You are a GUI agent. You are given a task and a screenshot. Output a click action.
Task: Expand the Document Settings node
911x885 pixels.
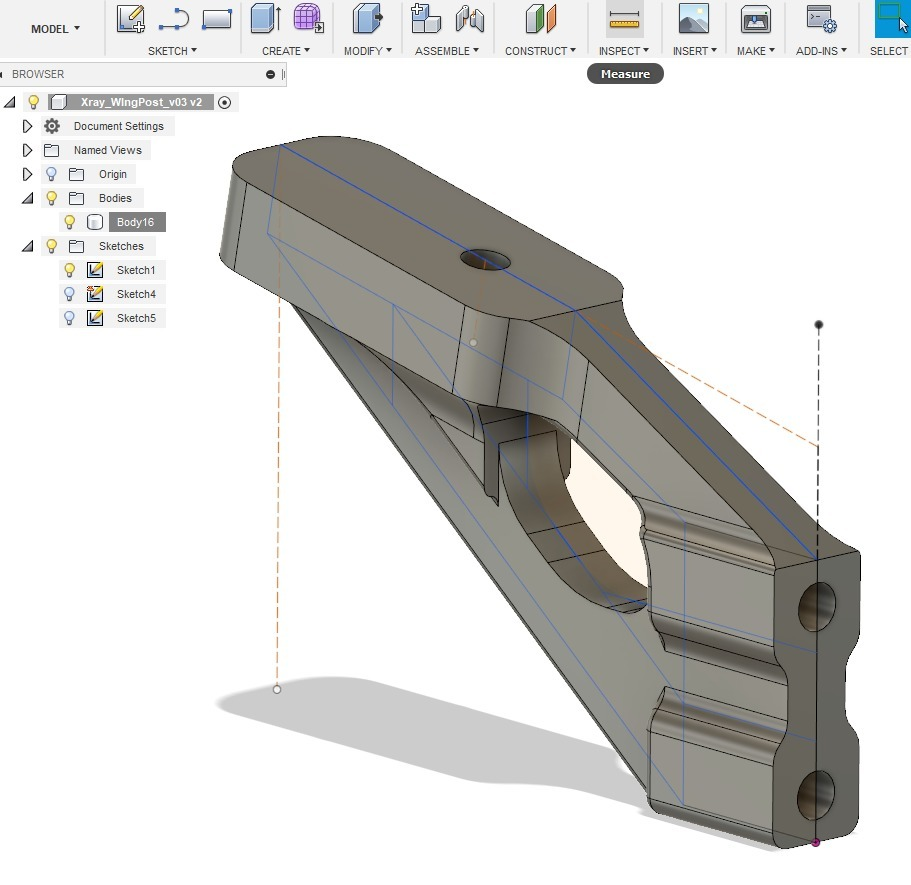pyautogui.click(x=27, y=125)
